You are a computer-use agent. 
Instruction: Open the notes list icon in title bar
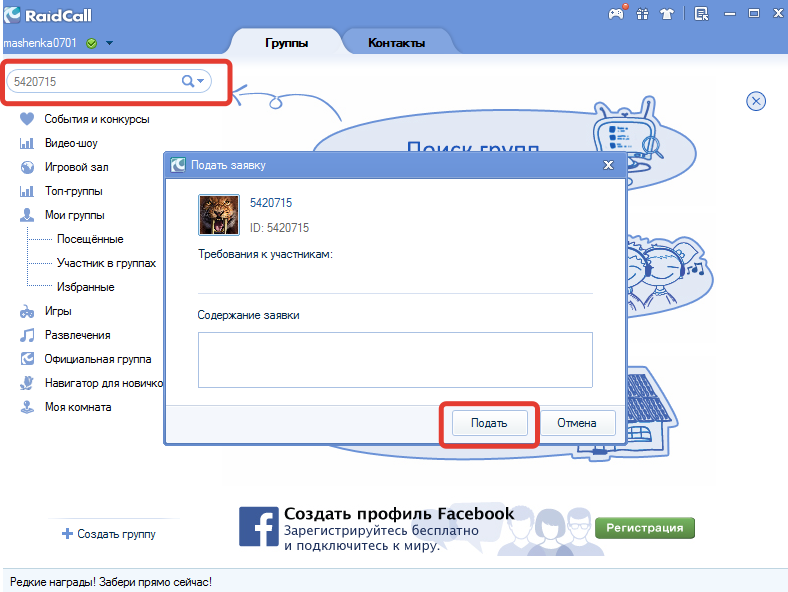[x=701, y=14]
